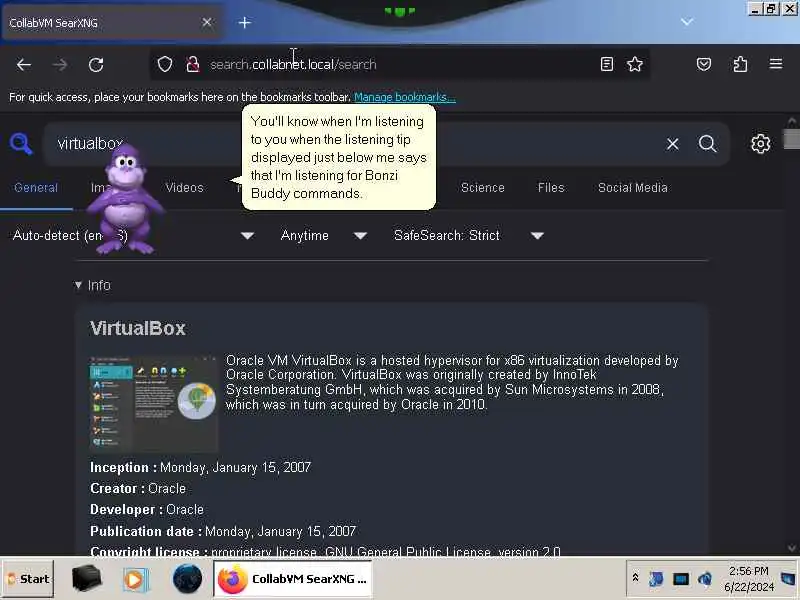Click the show desktop icon beside clock
Screen dimensions: 800x600
tap(788, 579)
